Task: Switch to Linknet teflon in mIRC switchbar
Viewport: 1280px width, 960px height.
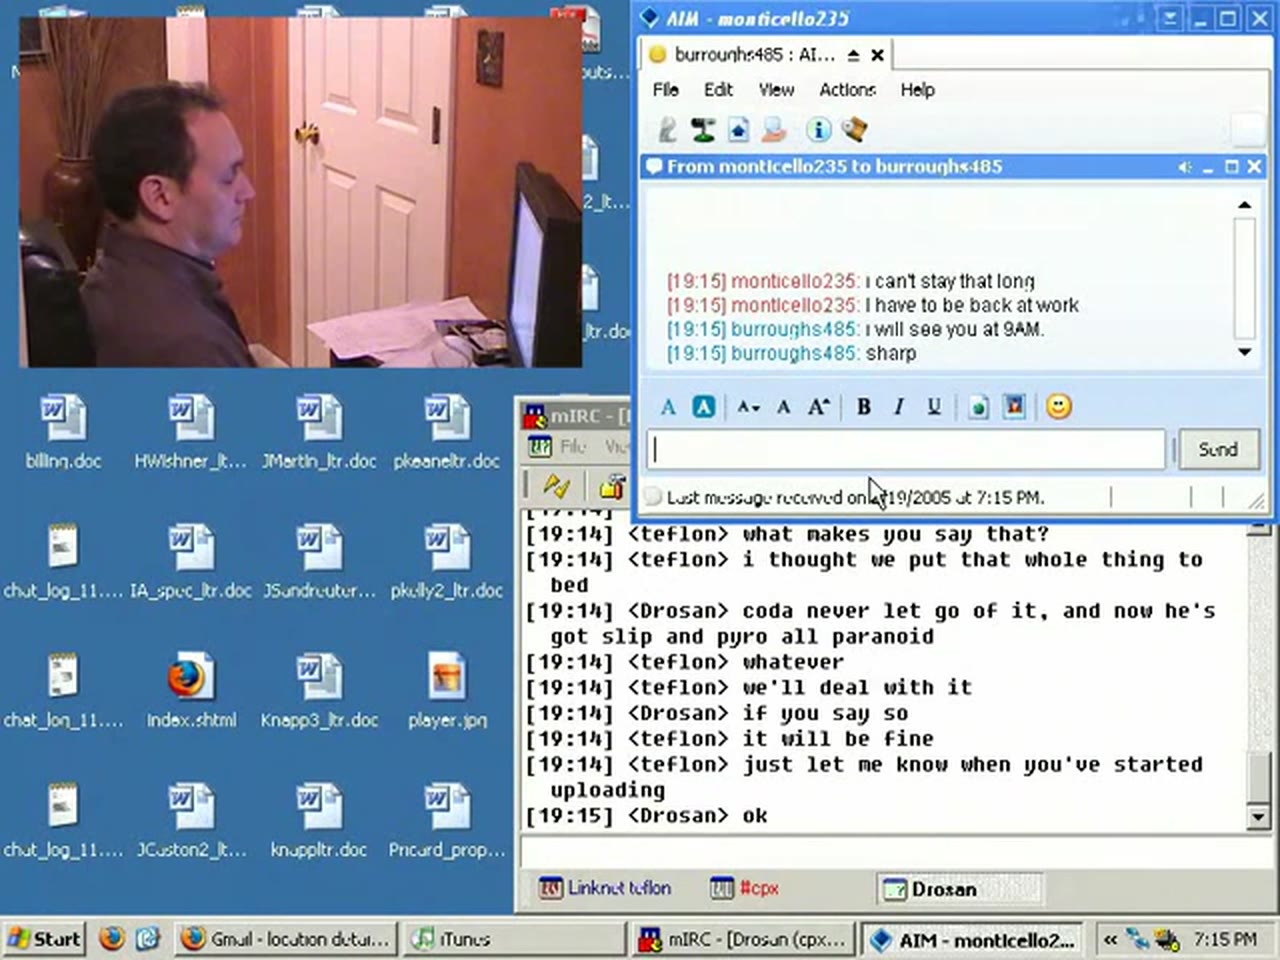Action: tap(606, 887)
